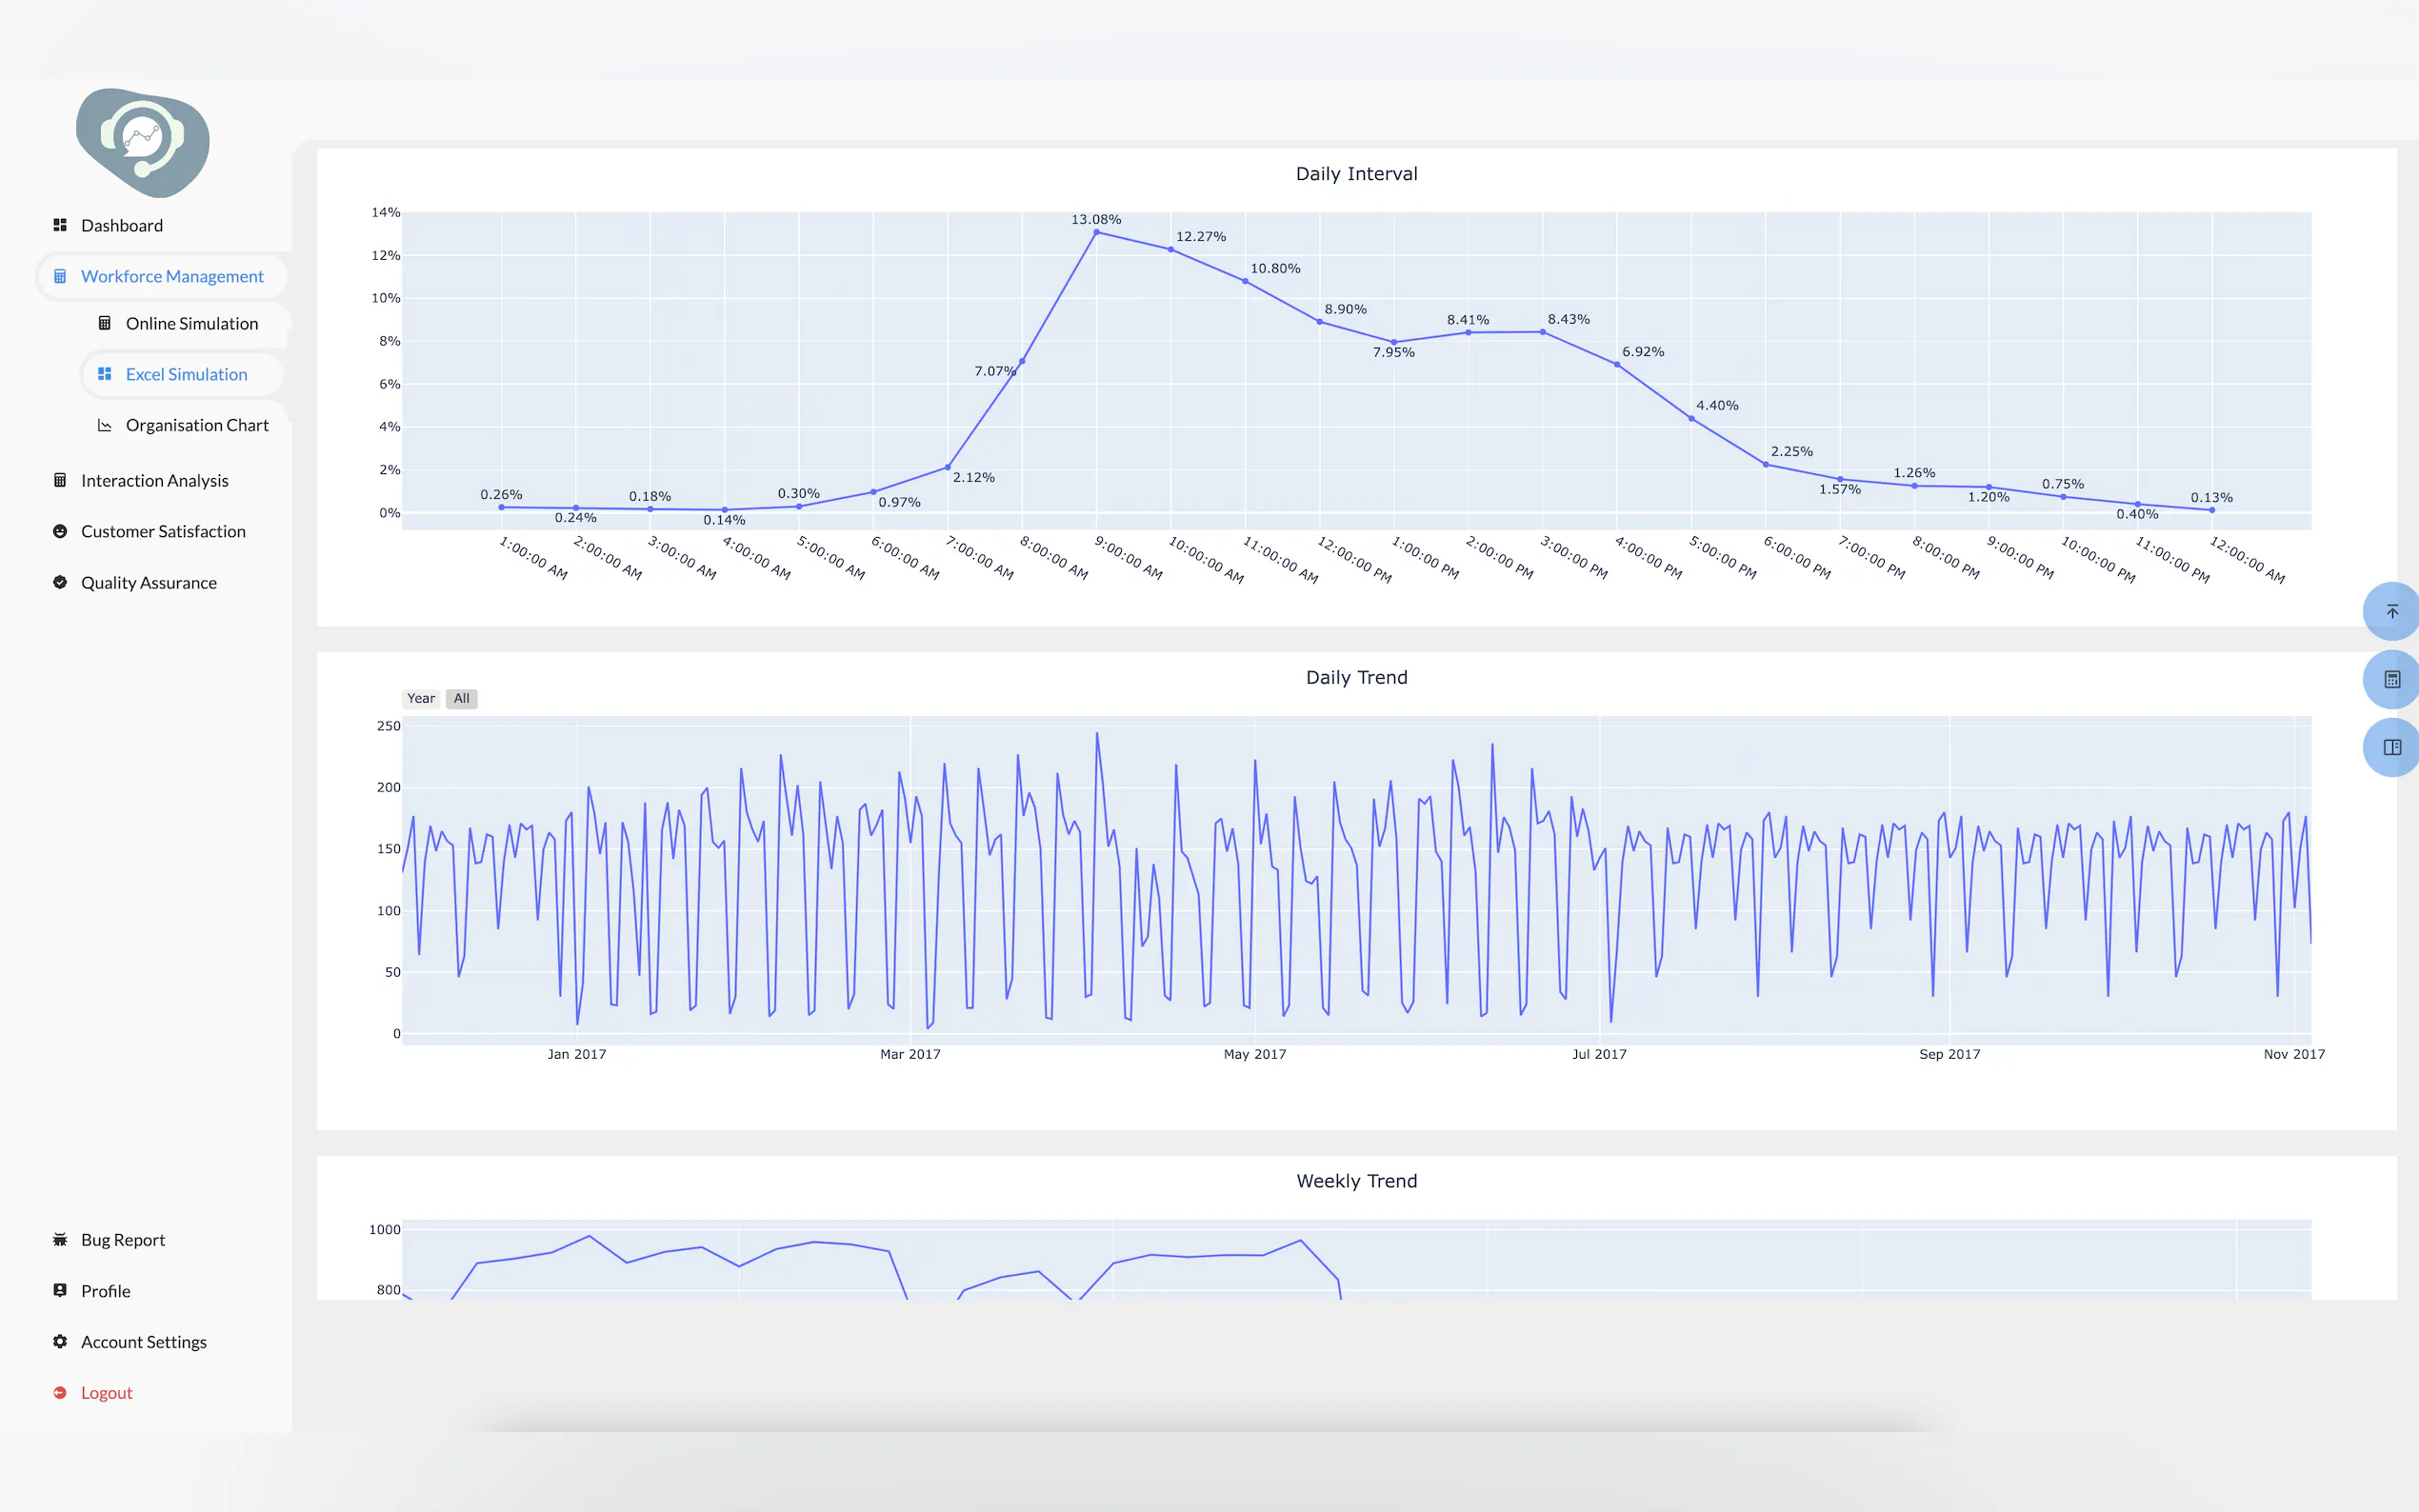2419x1512 pixels.
Task: Select Excel Simulation submenu item
Action: tap(186, 374)
